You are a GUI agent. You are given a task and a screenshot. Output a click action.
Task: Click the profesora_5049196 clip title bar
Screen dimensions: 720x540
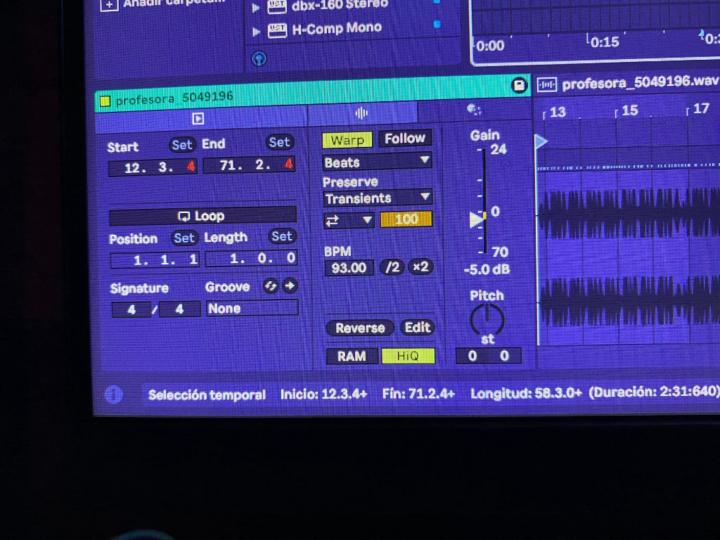click(312, 94)
